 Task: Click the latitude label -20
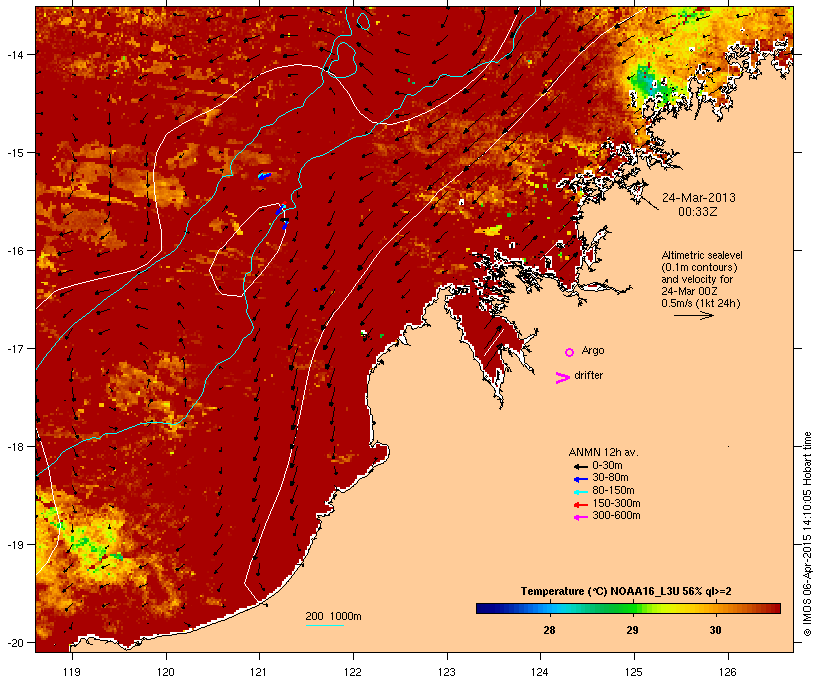point(14,643)
